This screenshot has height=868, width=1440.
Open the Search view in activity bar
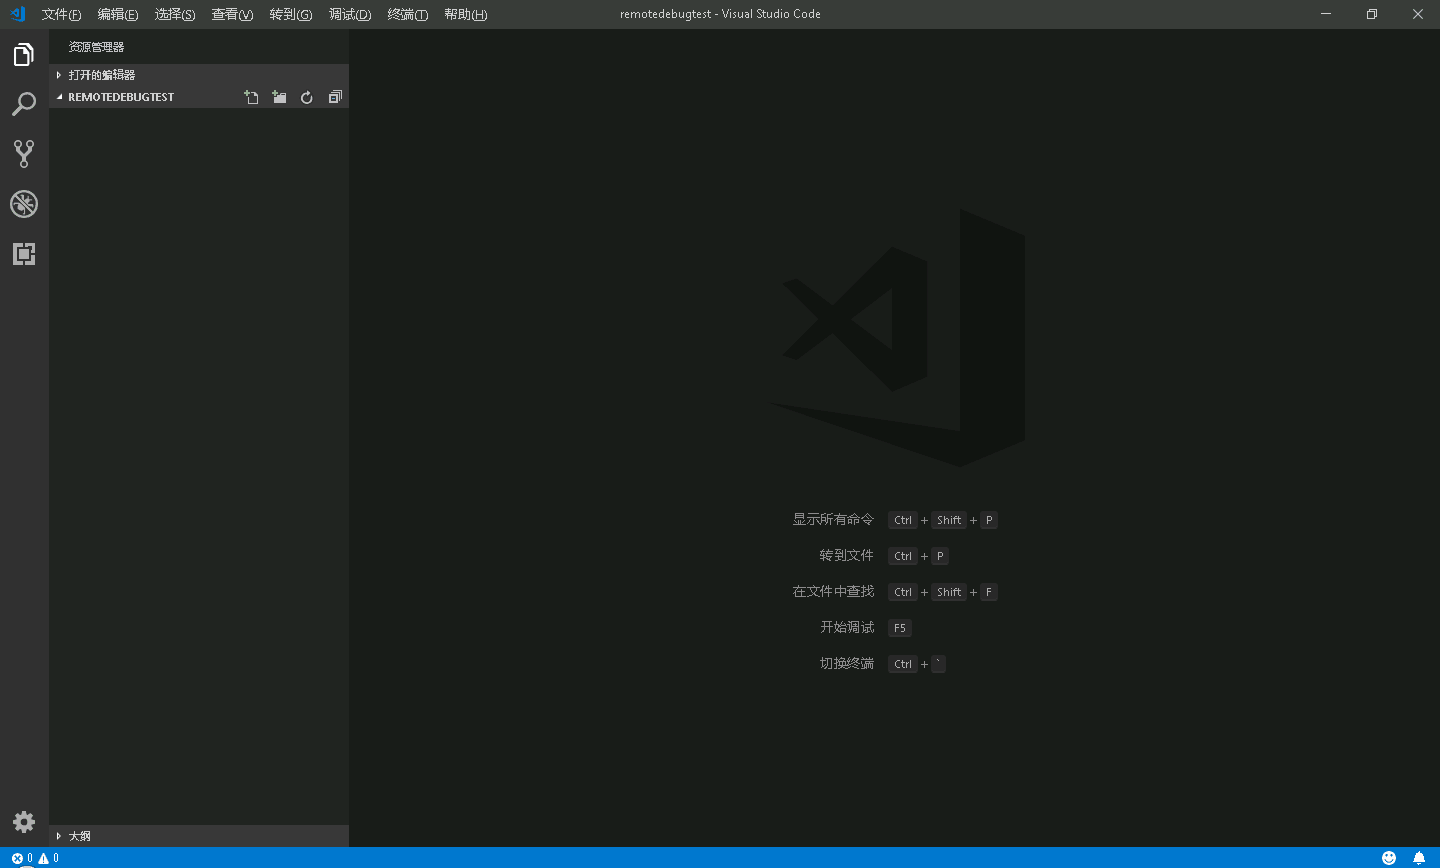(x=24, y=104)
